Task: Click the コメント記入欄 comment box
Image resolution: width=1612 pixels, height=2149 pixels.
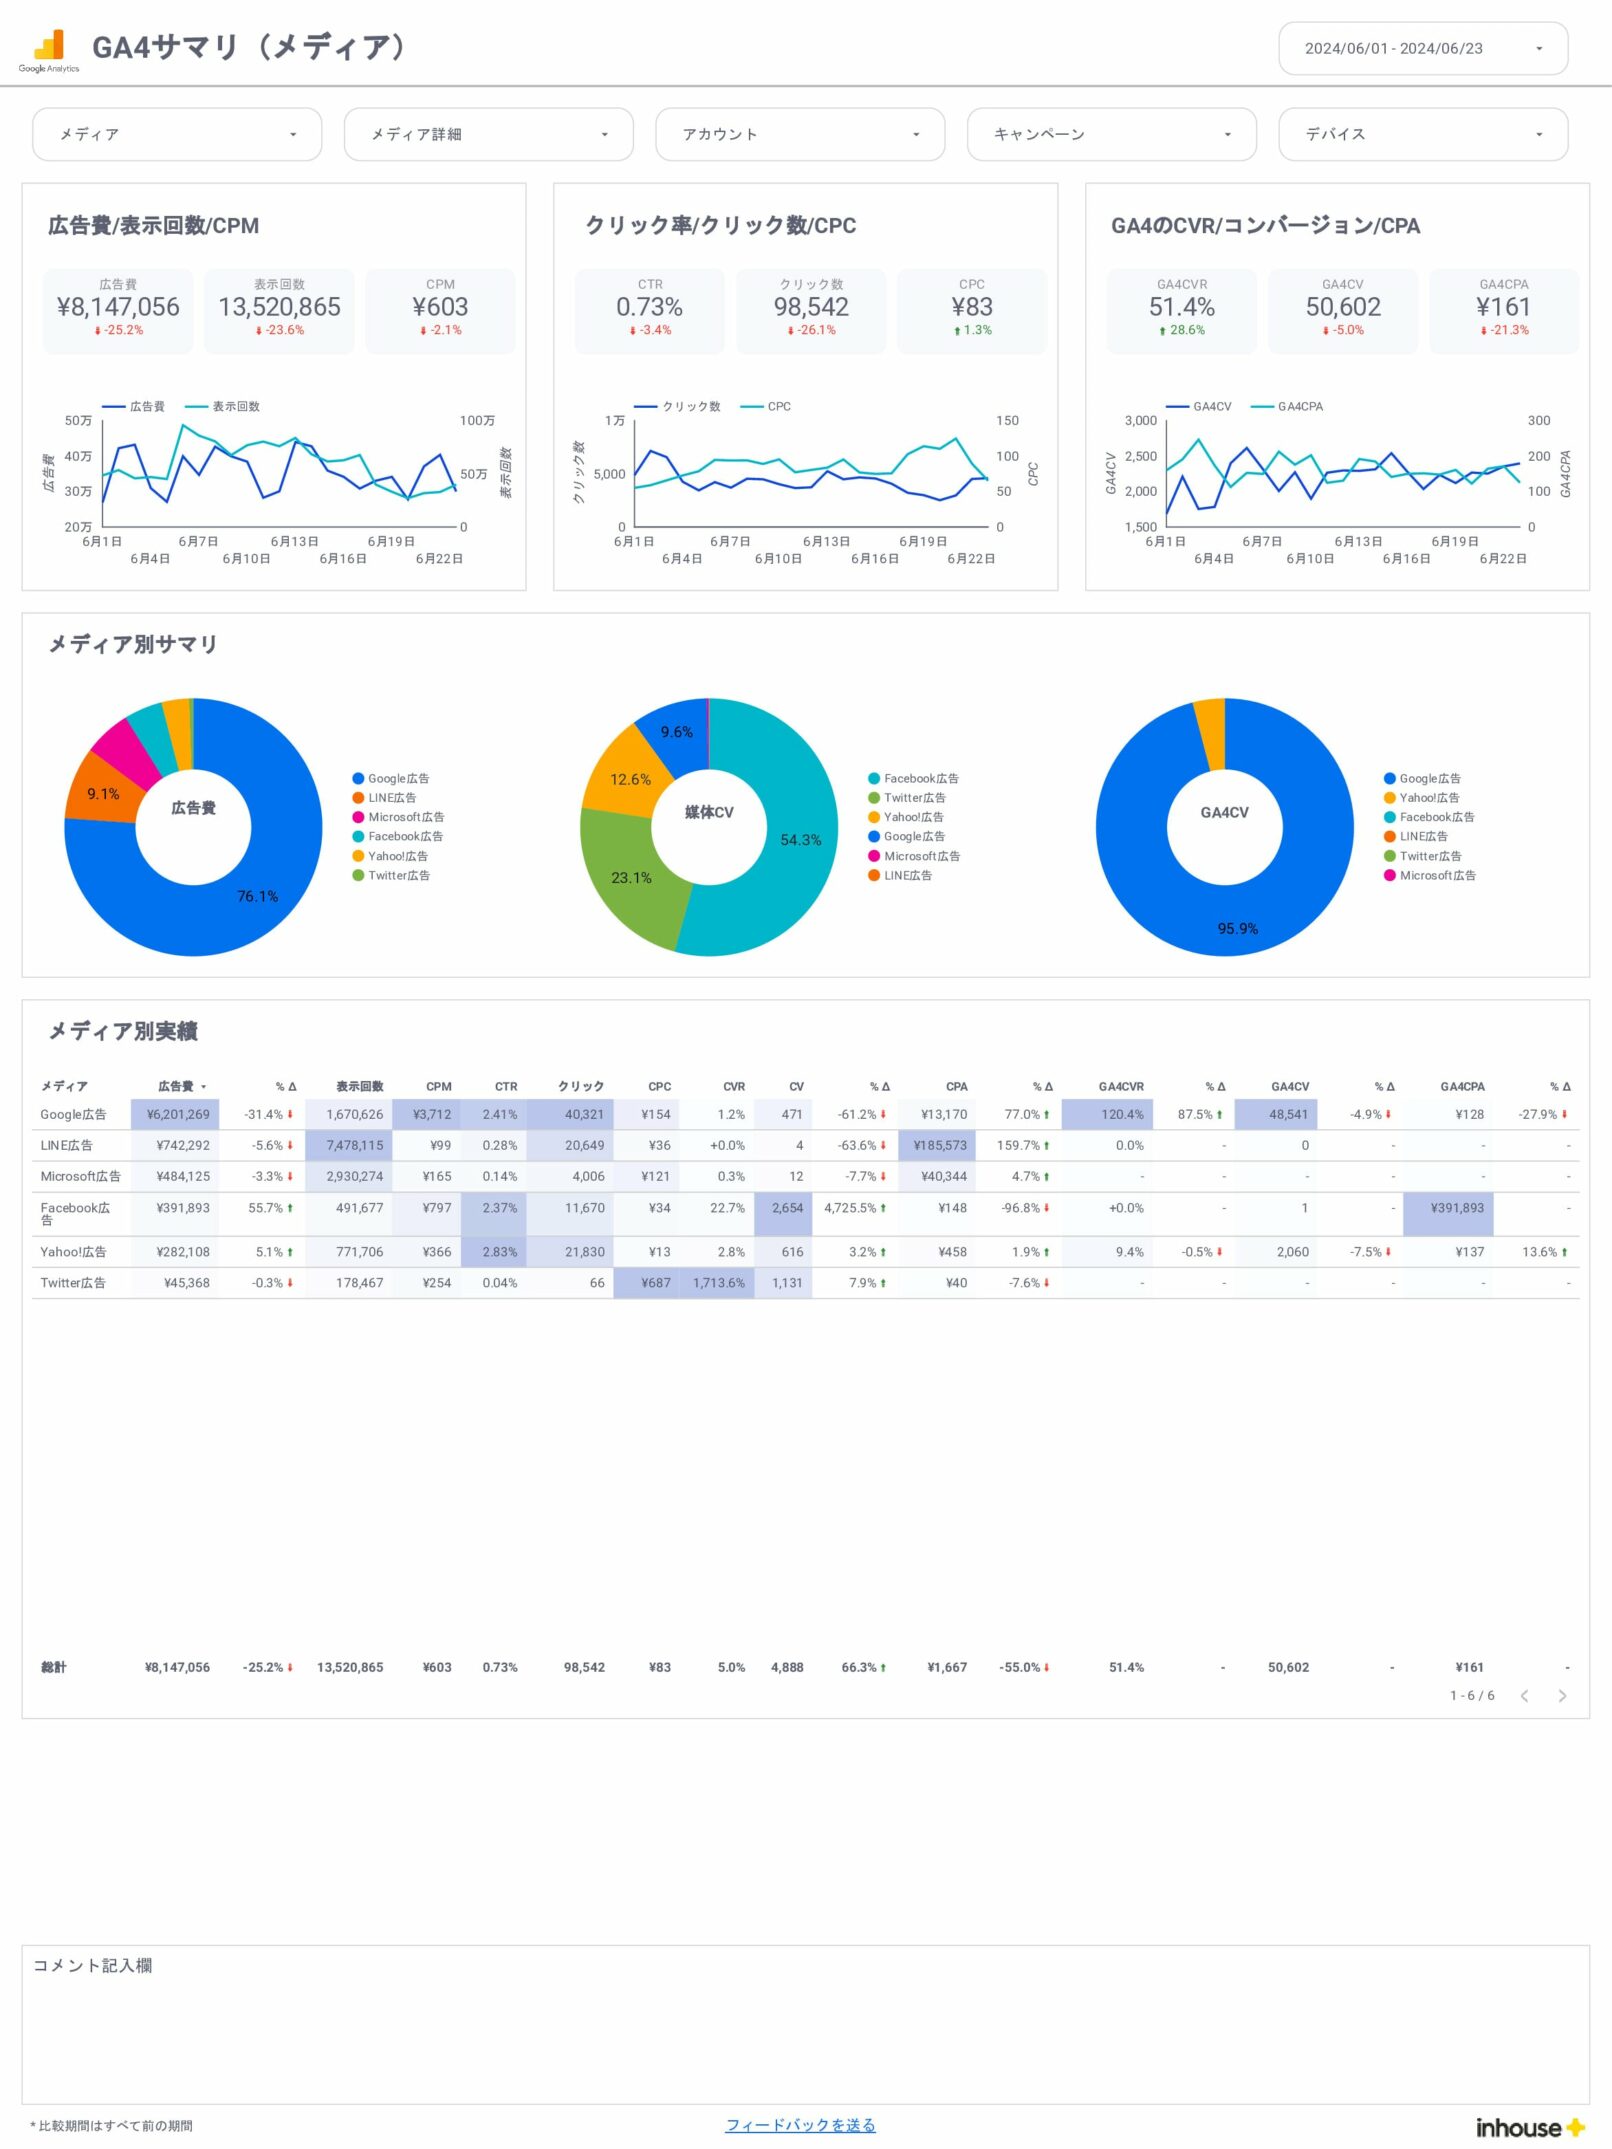Action: [805, 2025]
